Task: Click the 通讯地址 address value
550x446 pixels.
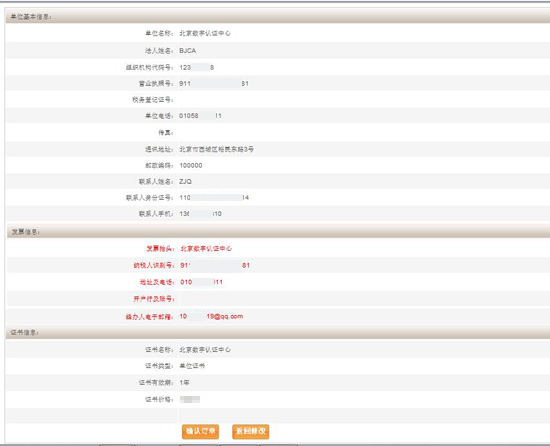Action: [216, 149]
